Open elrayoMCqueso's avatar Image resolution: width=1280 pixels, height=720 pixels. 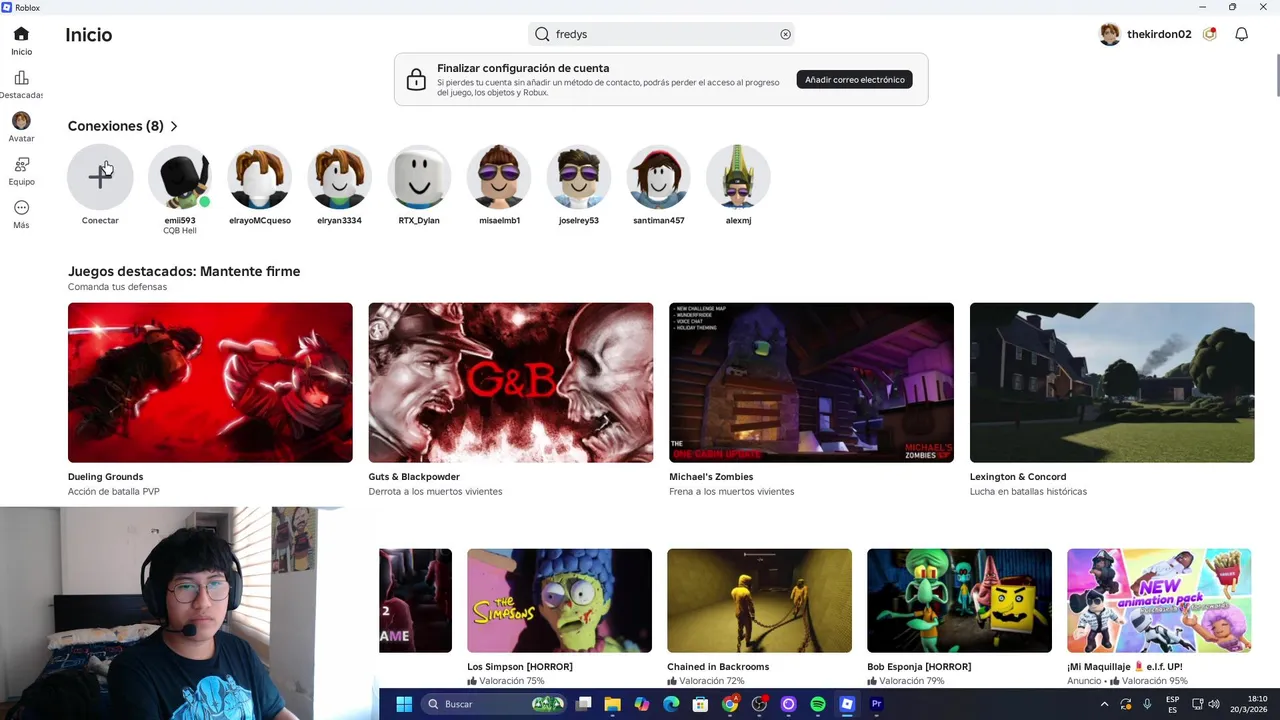pyautogui.click(x=260, y=177)
